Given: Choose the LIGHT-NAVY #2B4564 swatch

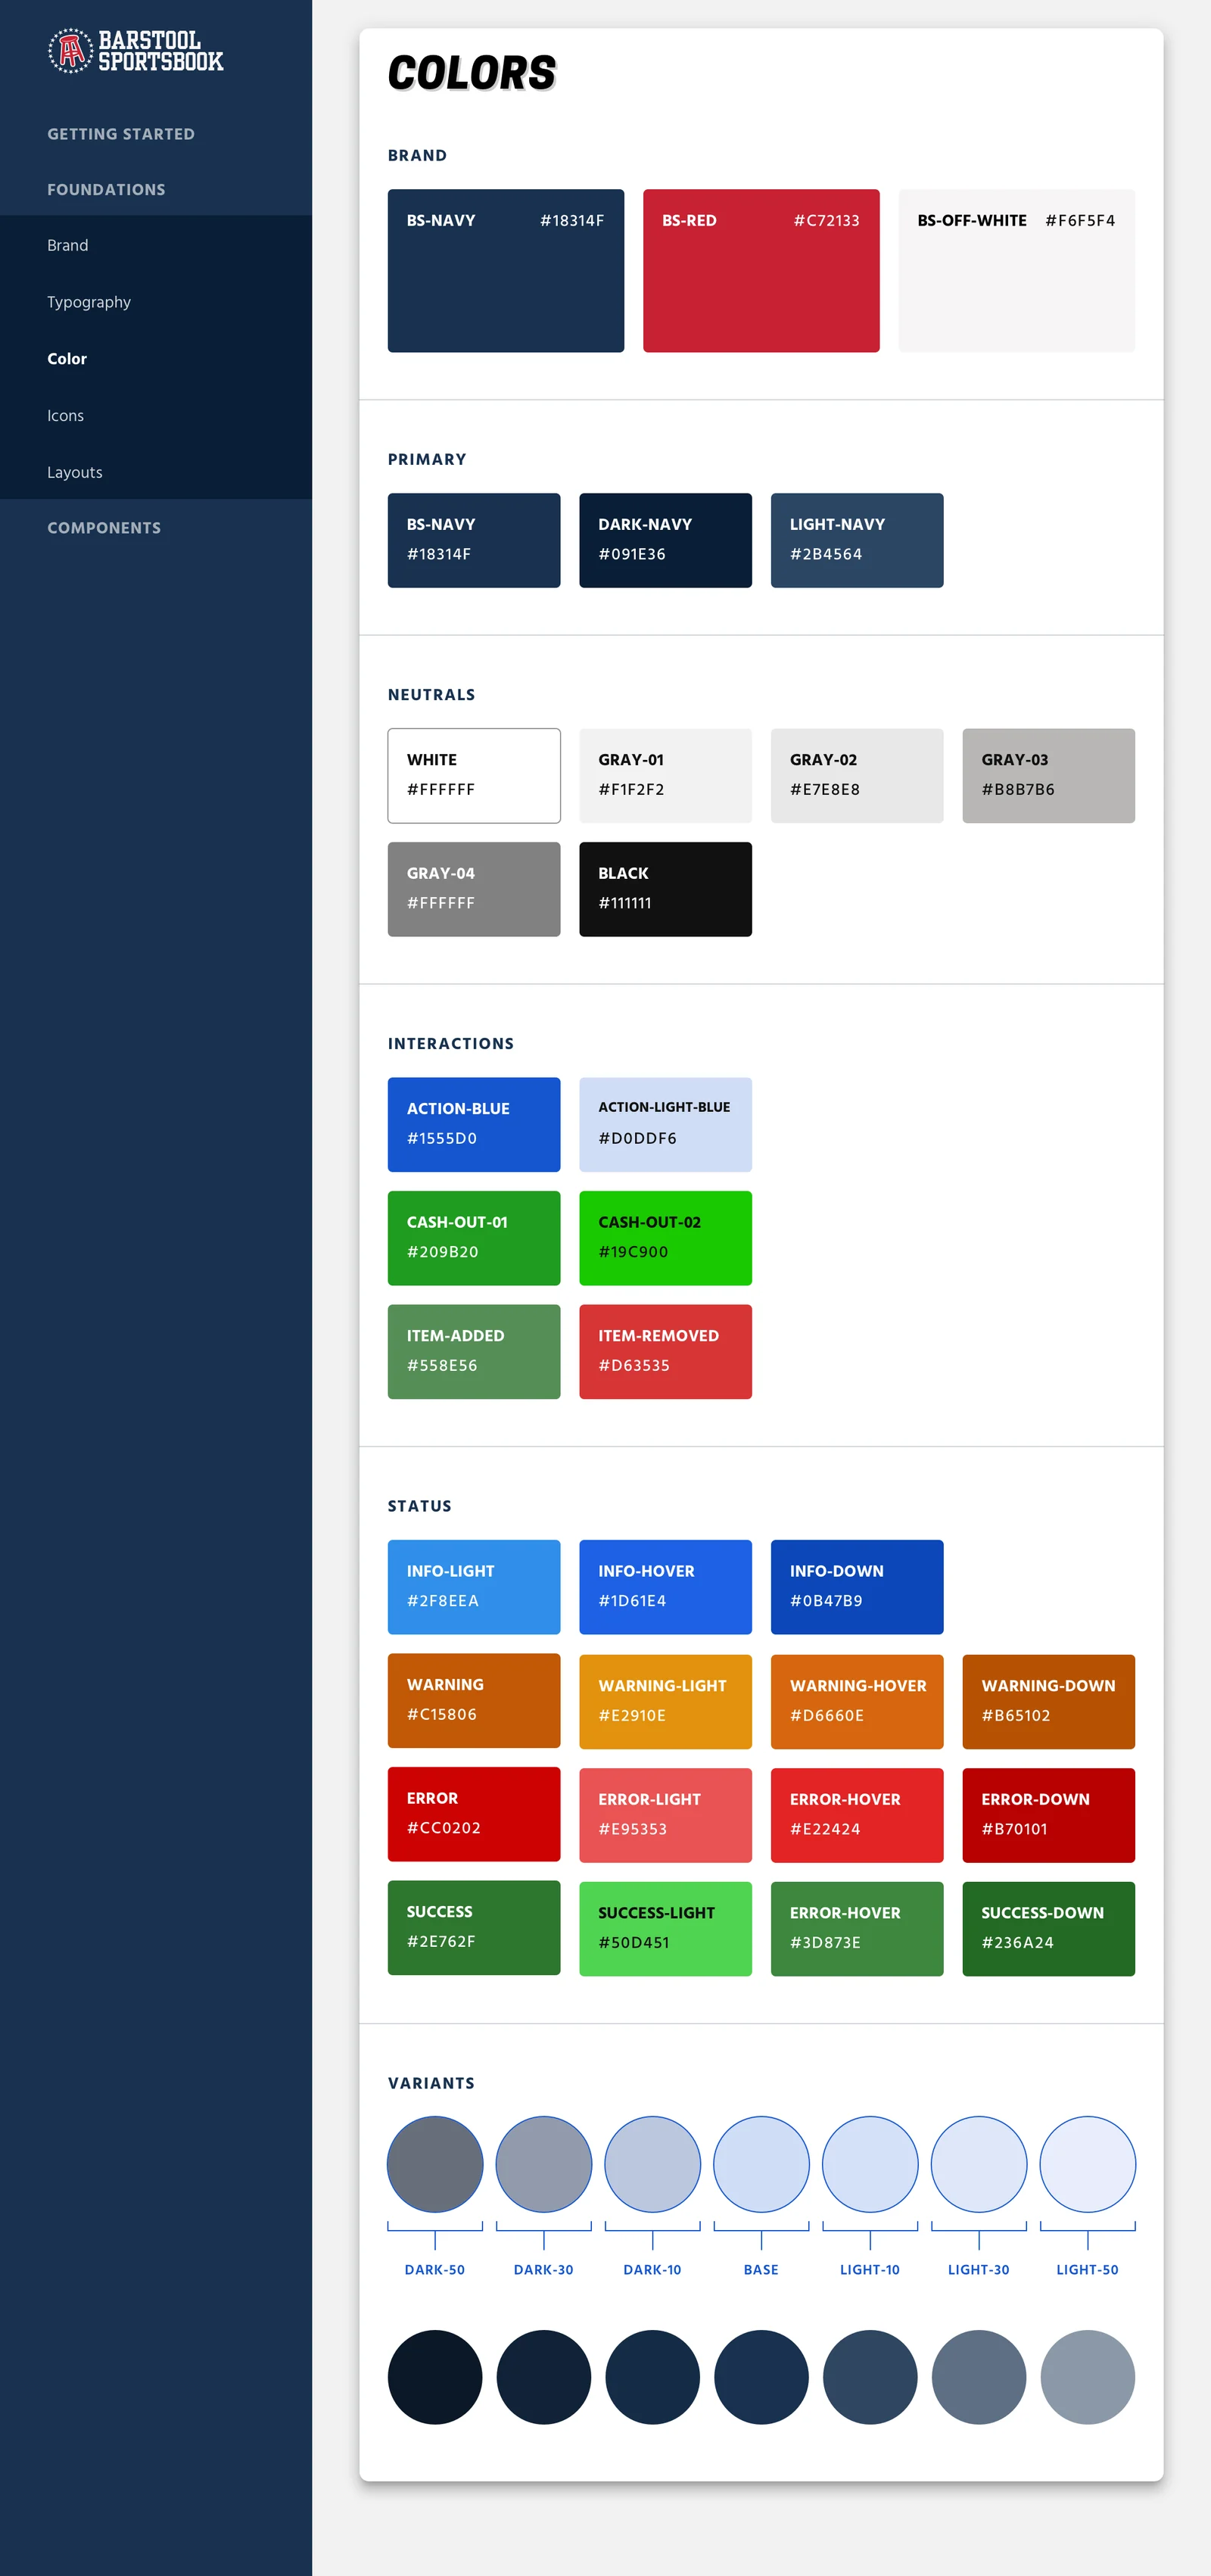Looking at the screenshot, I should pyautogui.click(x=857, y=540).
